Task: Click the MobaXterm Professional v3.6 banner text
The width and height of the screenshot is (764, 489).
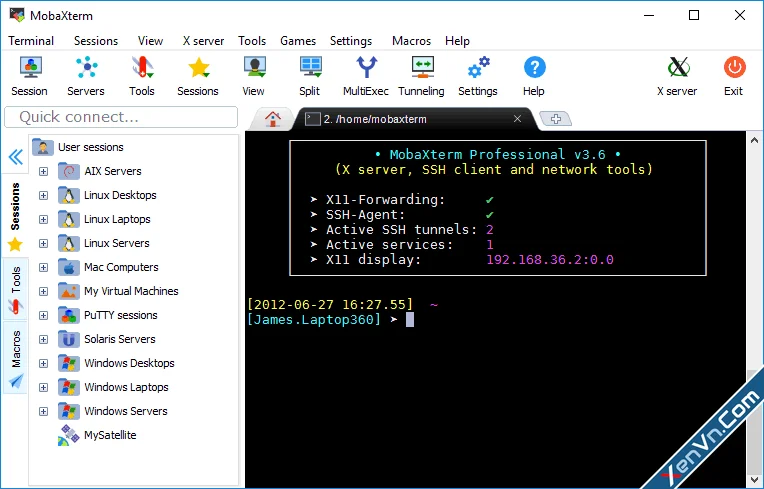Action: pos(497,155)
